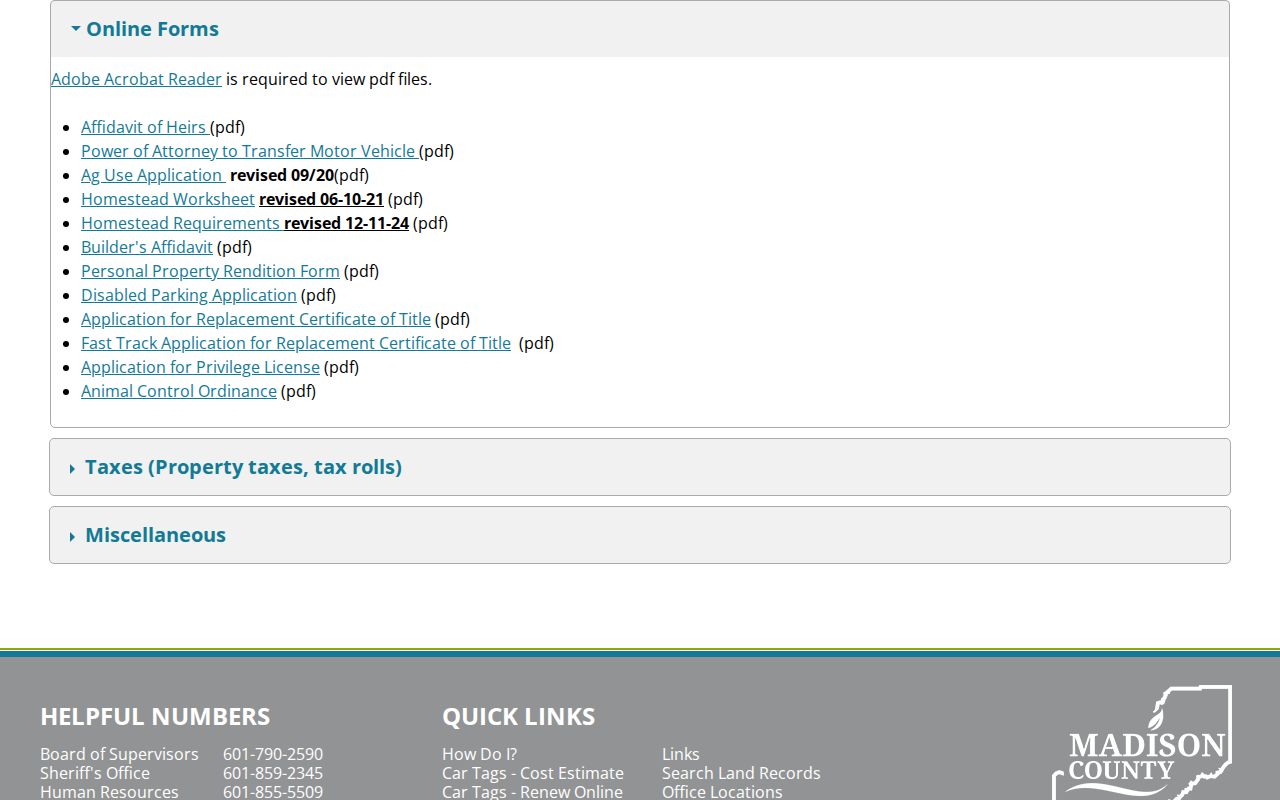Click Board of Supervisors phone number 601-790-2590
Screen dimensions: 1280x800
coord(273,754)
